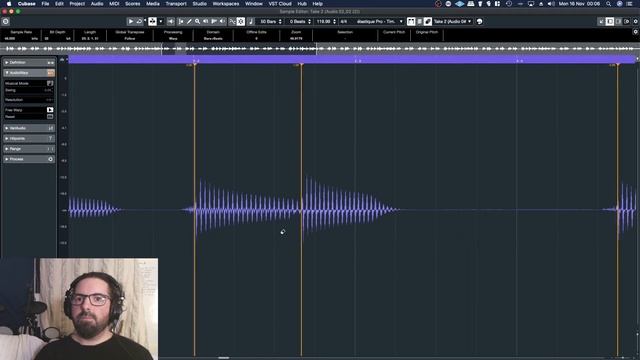Open the Workspaces menu
Image resolution: width=640 pixels, height=360 pixels.
pos(226,4)
